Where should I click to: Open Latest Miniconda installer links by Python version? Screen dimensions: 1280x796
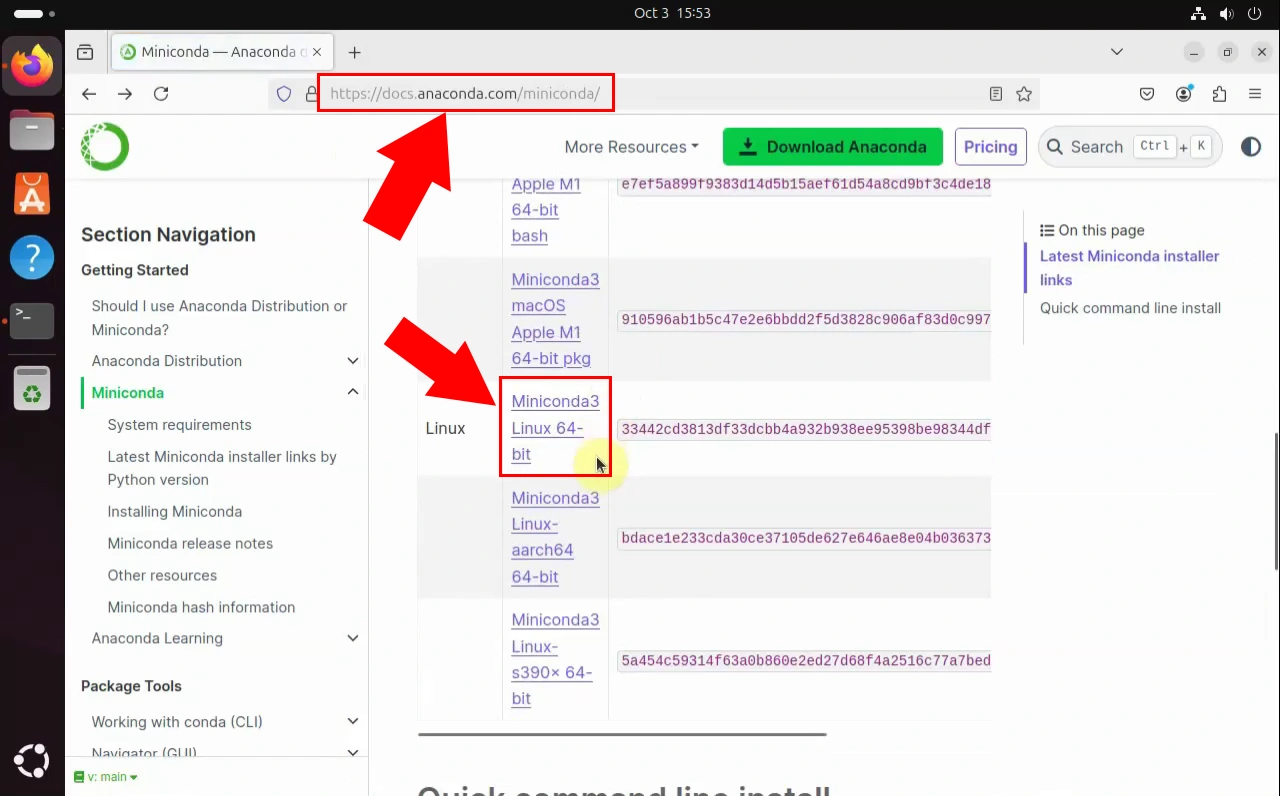tap(222, 468)
